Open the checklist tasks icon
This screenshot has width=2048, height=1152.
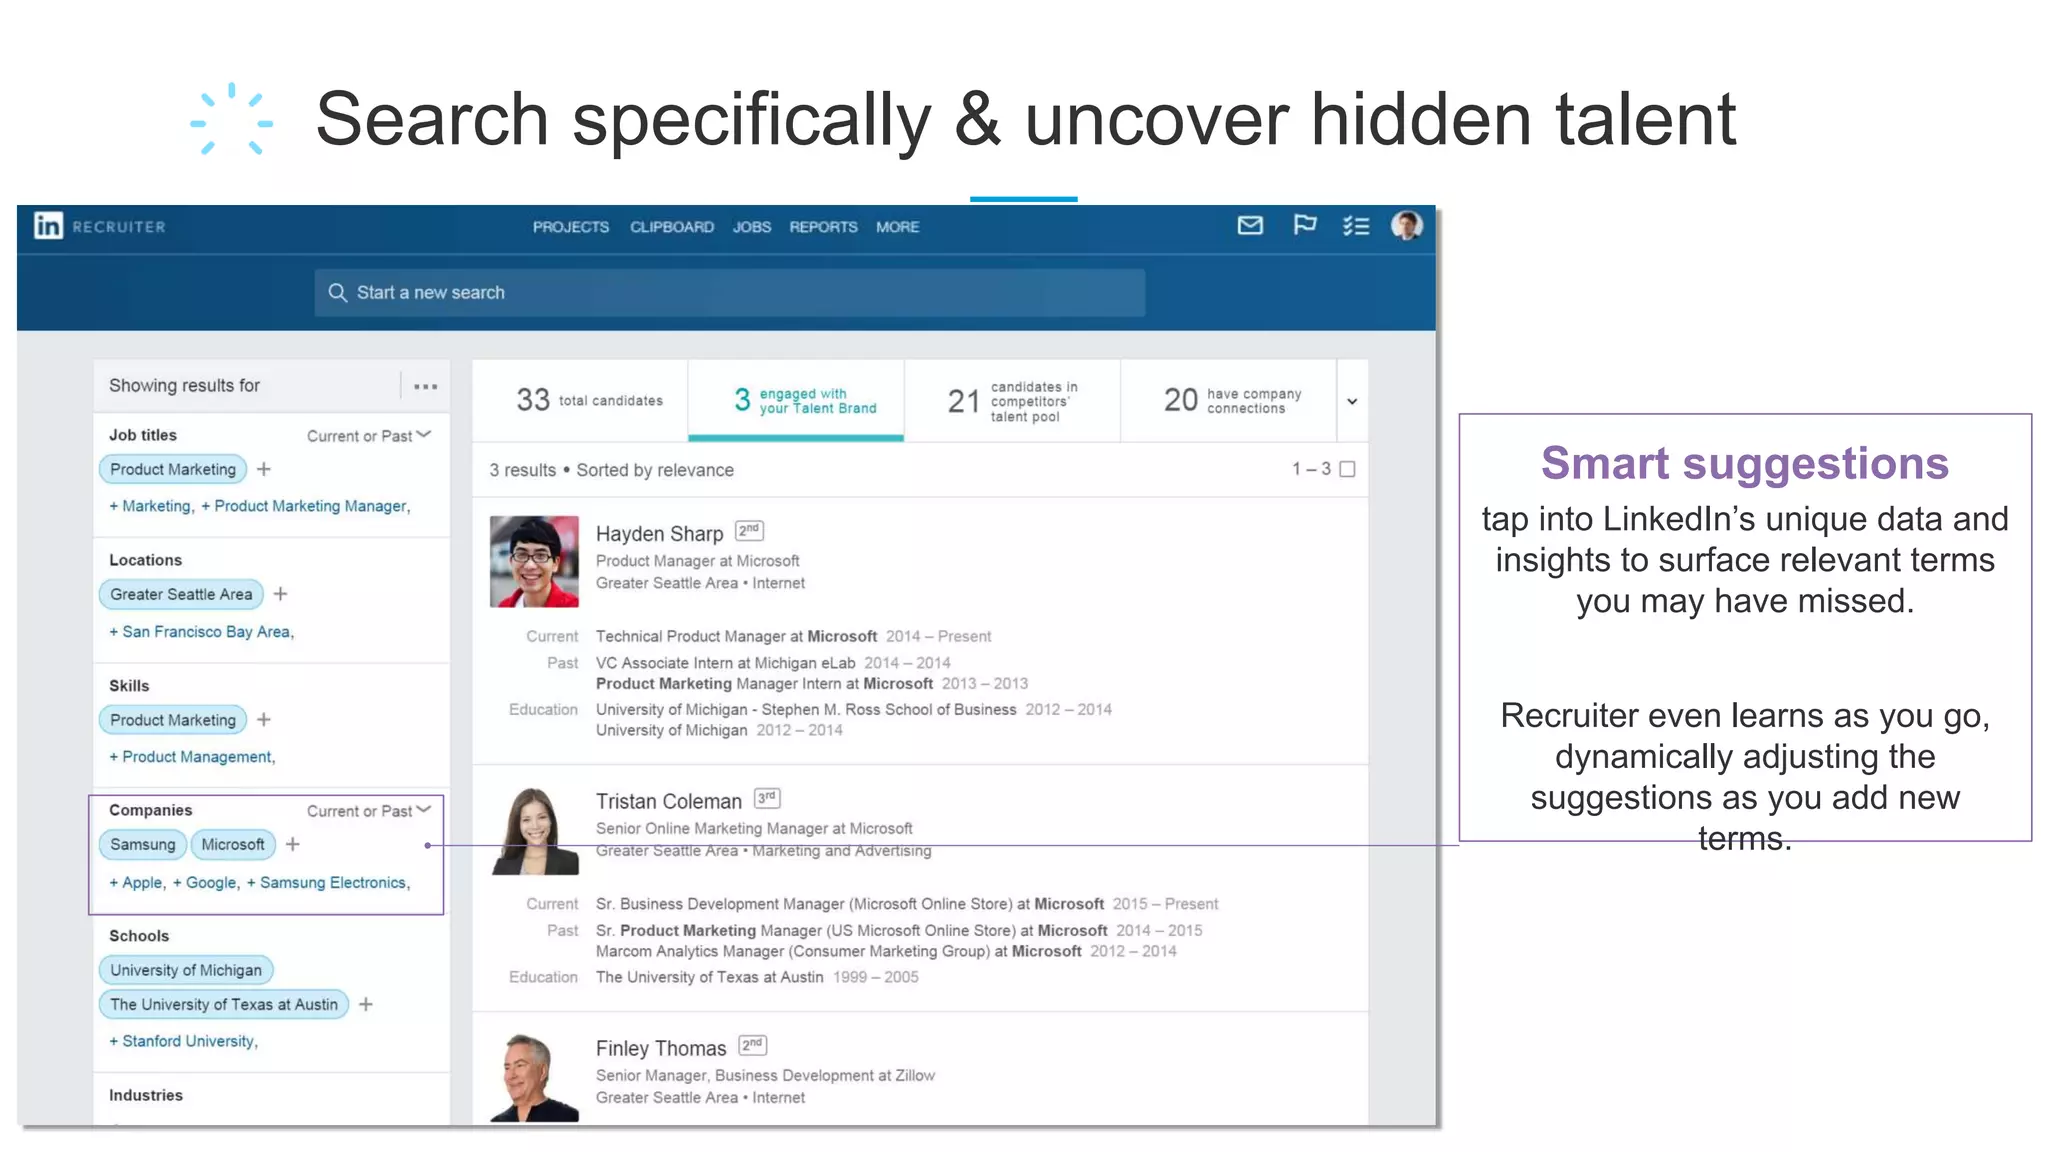[x=1355, y=226]
